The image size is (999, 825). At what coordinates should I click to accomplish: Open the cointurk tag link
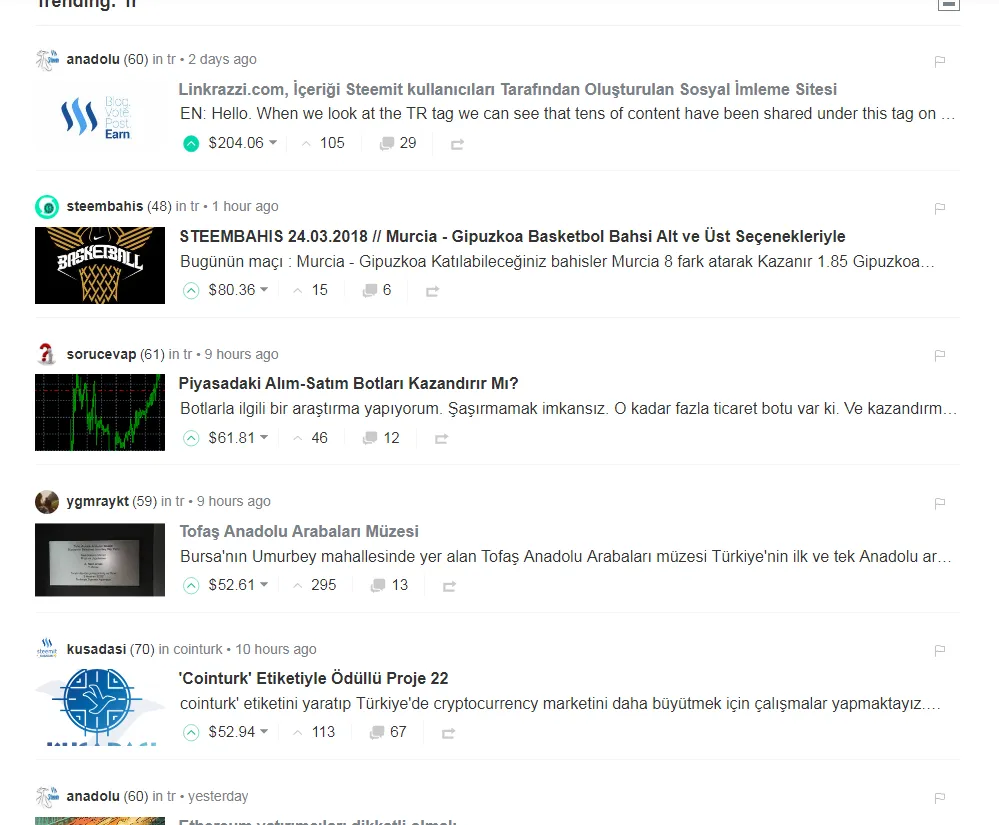tap(198, 649)
